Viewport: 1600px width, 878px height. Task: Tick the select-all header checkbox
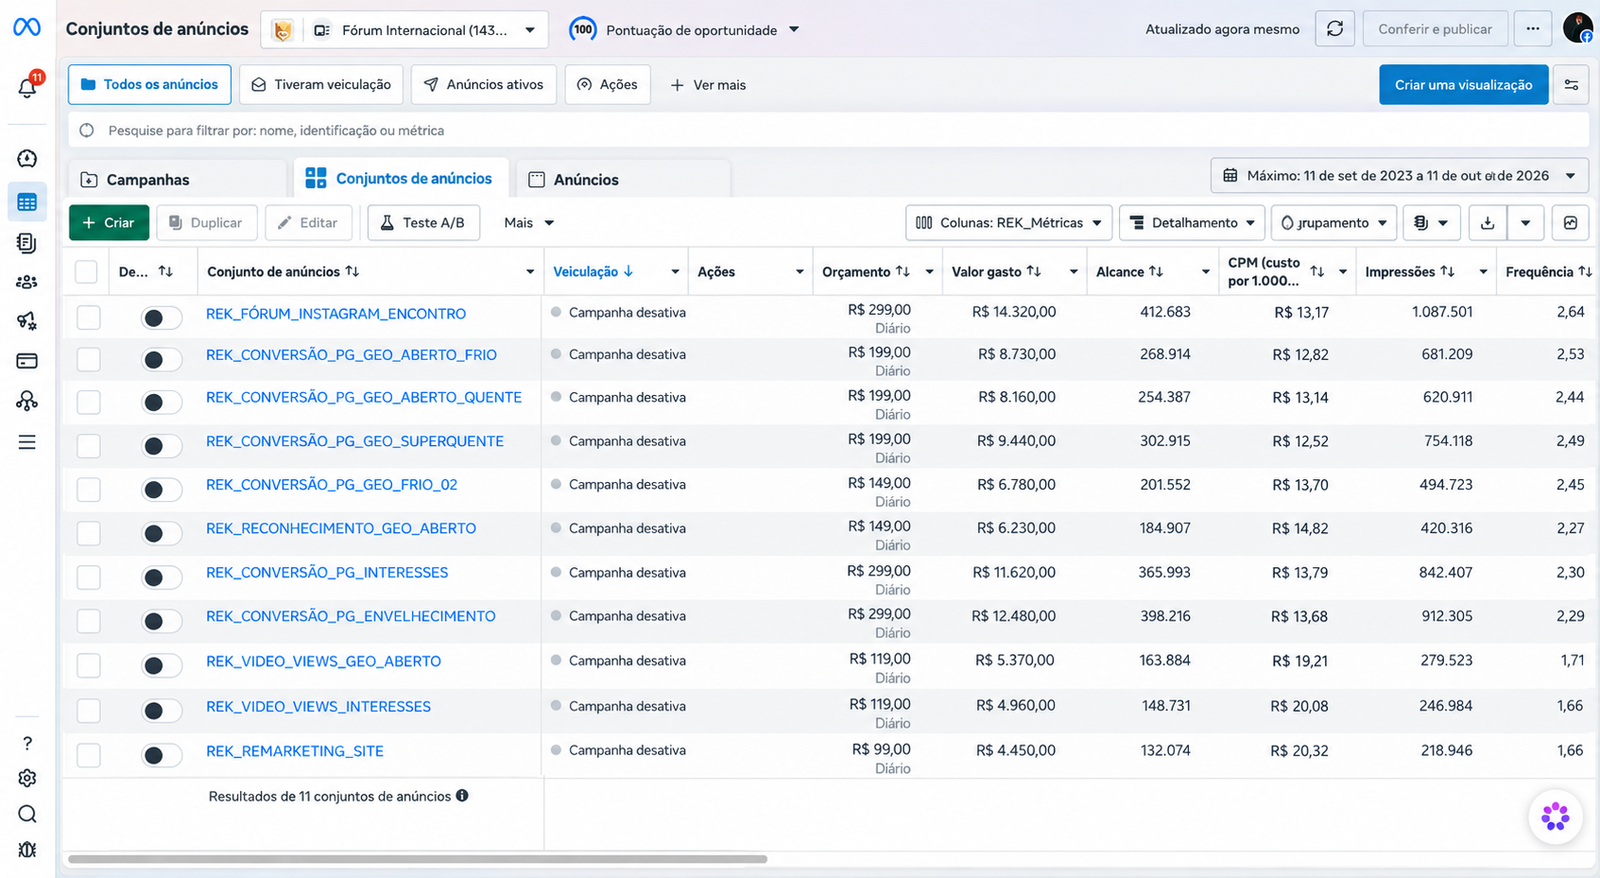click(x=86, y=272)
